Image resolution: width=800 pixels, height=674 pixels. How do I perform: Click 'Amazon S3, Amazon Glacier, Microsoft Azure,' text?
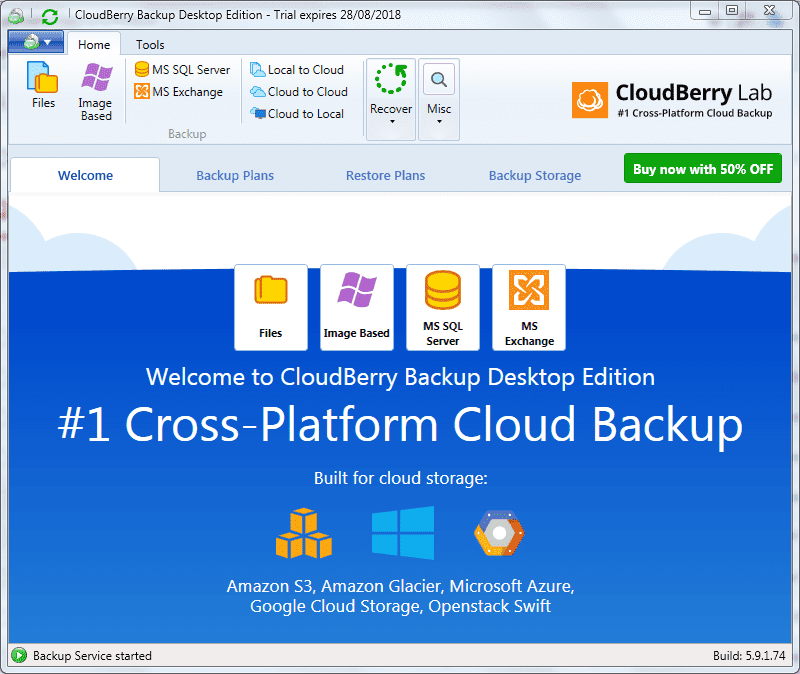point(401,586)
